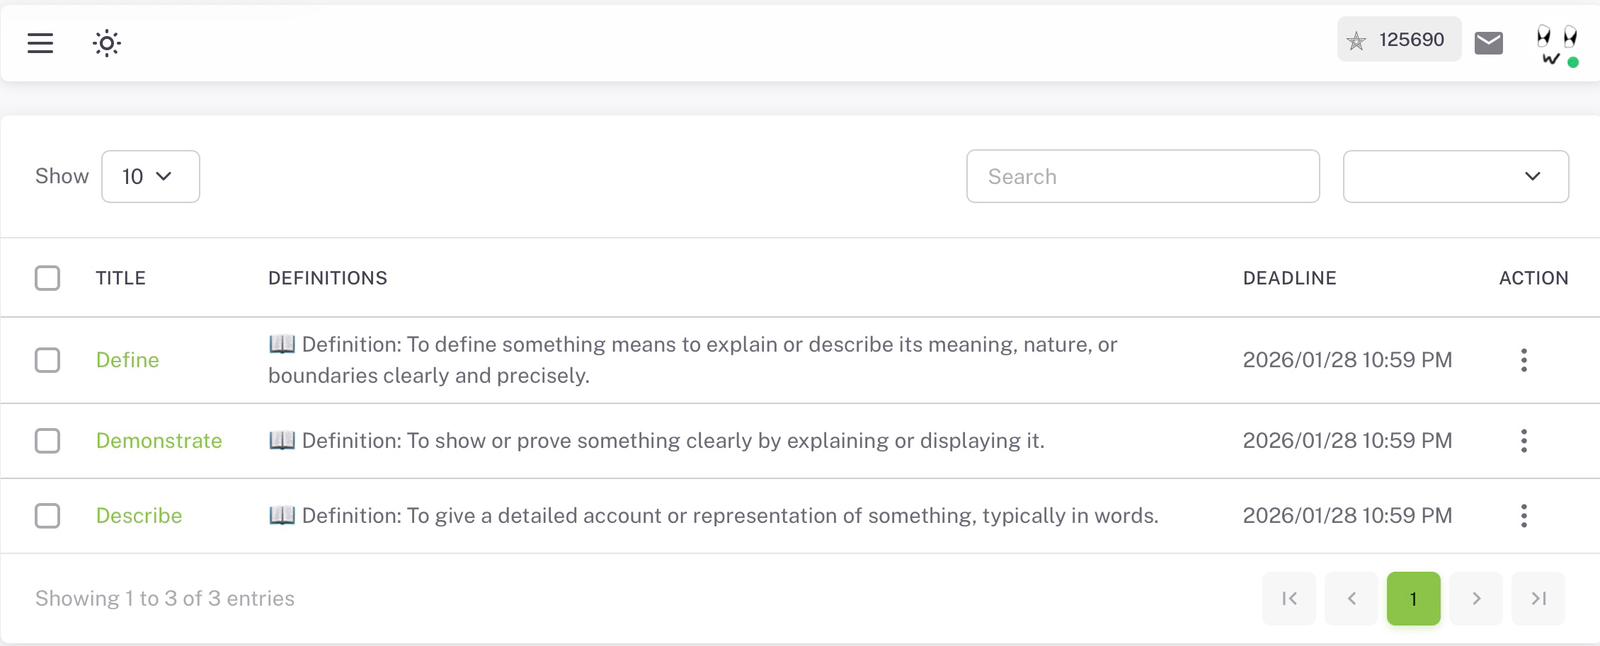
Task: Tick the checkbox for Define row
Action: click(47, 360)
